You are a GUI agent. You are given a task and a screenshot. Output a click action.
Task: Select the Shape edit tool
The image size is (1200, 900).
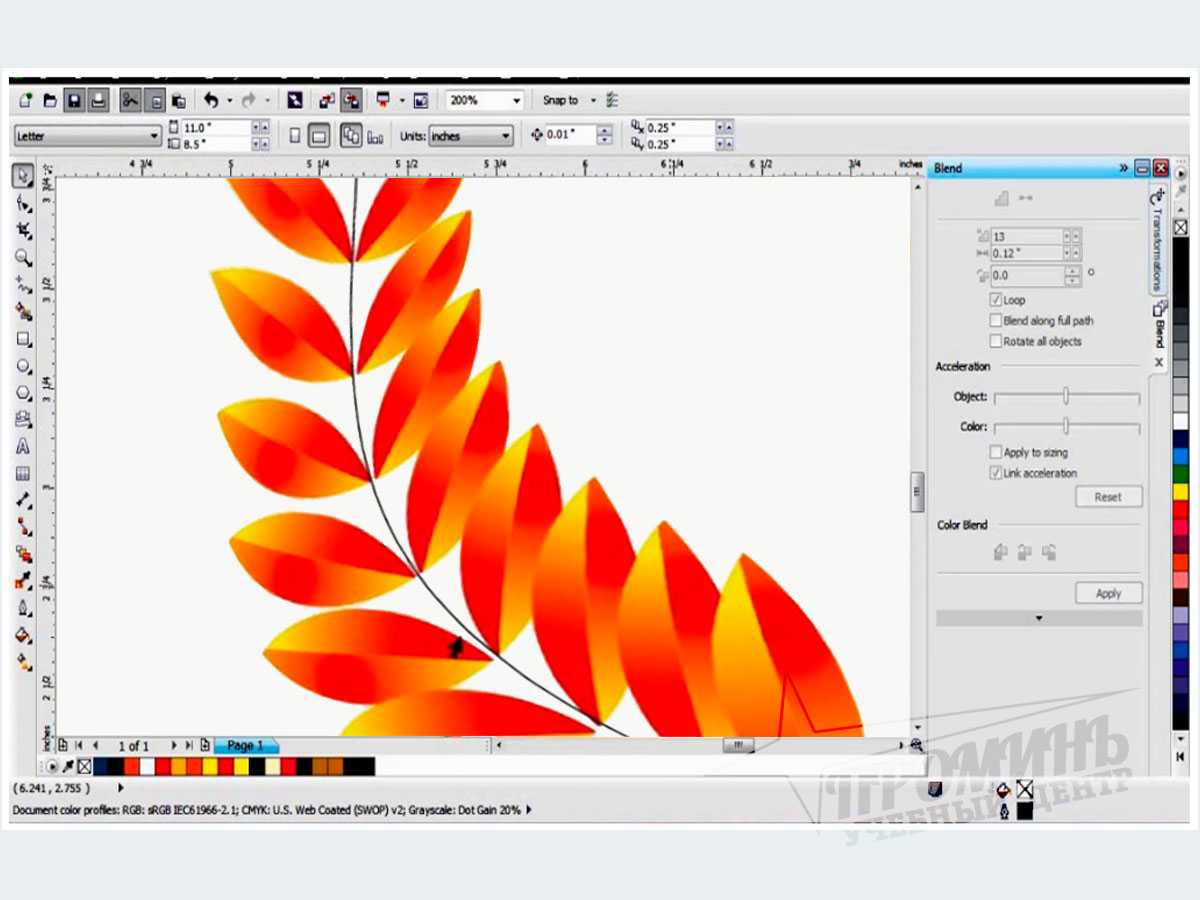pos(23,204)
